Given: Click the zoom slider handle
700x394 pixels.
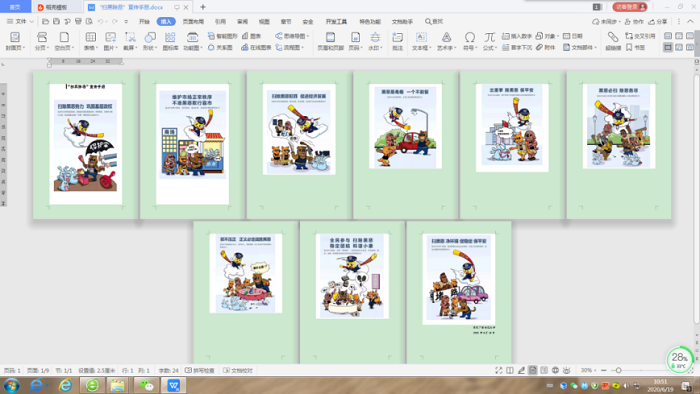Looking at the screenshot, I should point(618,370).
